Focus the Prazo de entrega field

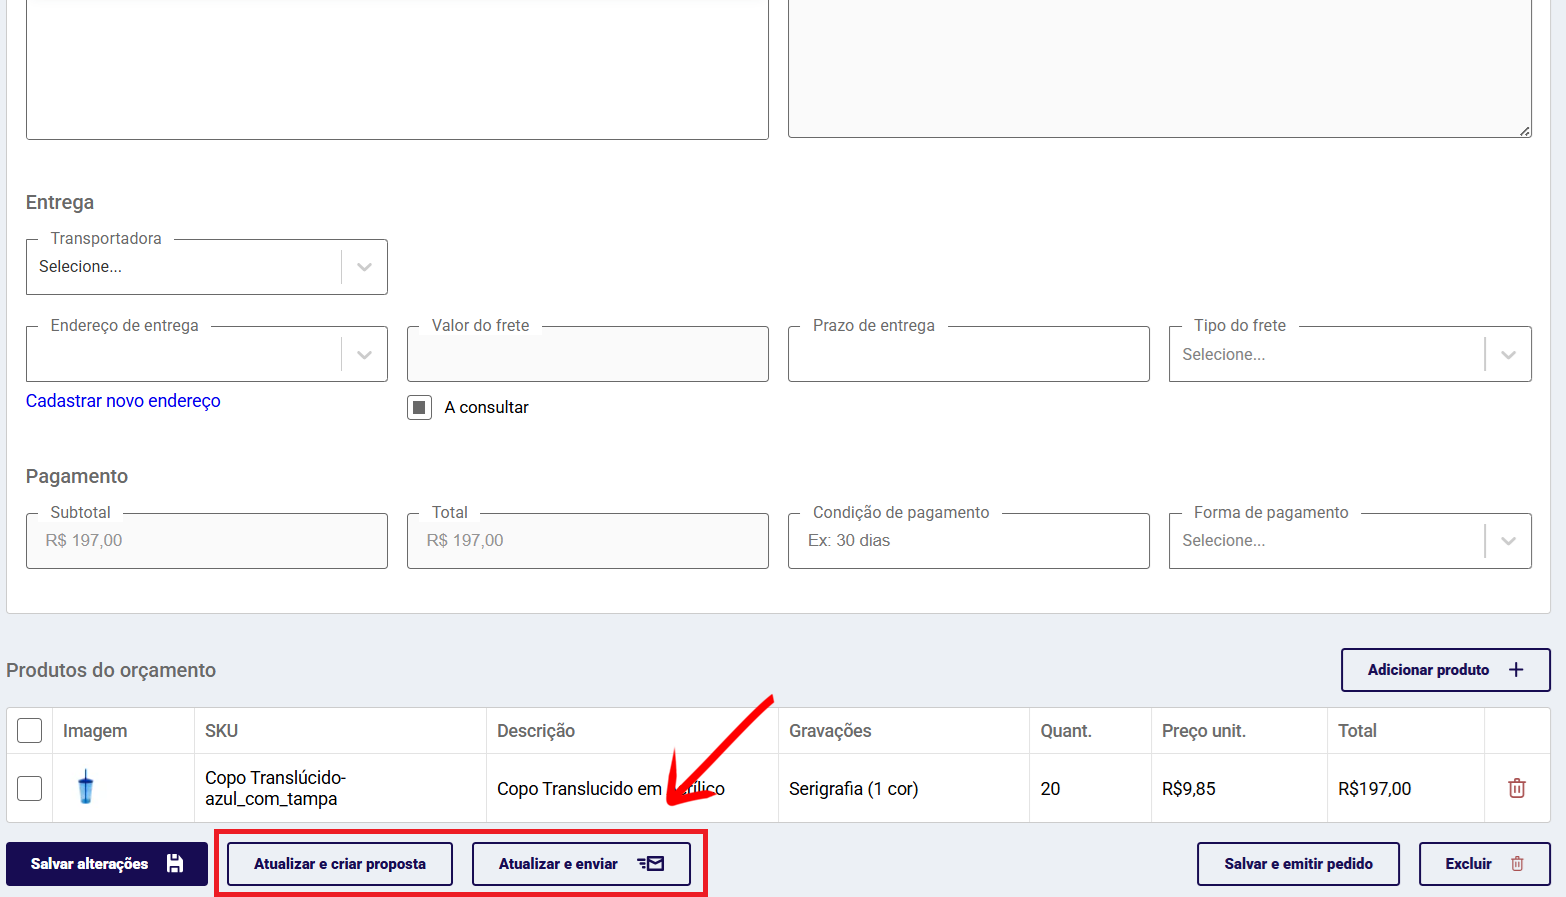[x=969, y=354]
